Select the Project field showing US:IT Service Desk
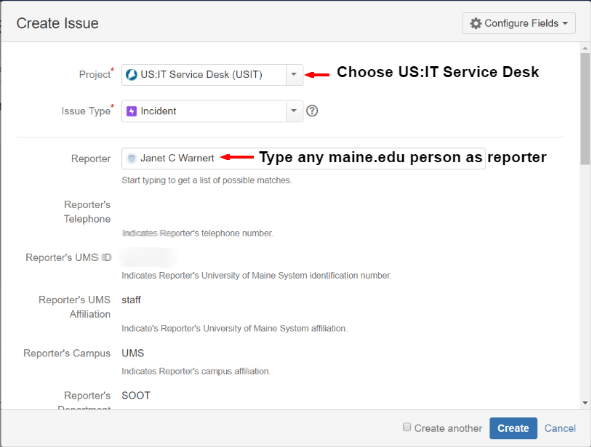This screenshot has height=447, width=591. [x=212, y=75]
